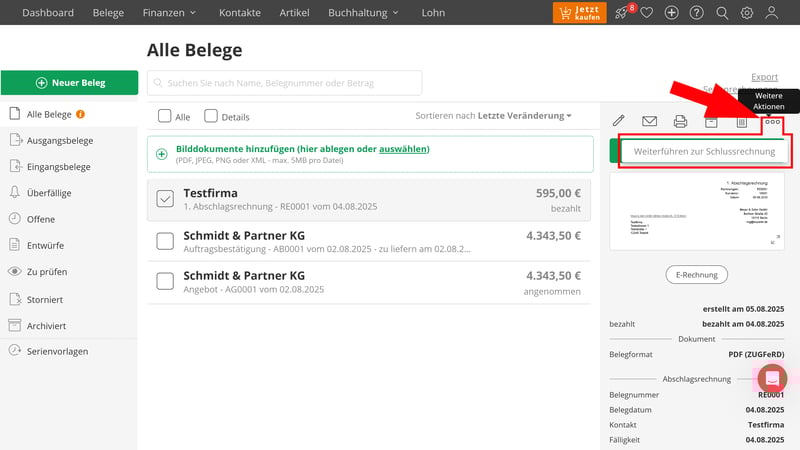Image resolution: width=800 pixels, height=450 pixels.
Task: Click the user profile icon
Action: coord(772,13)
